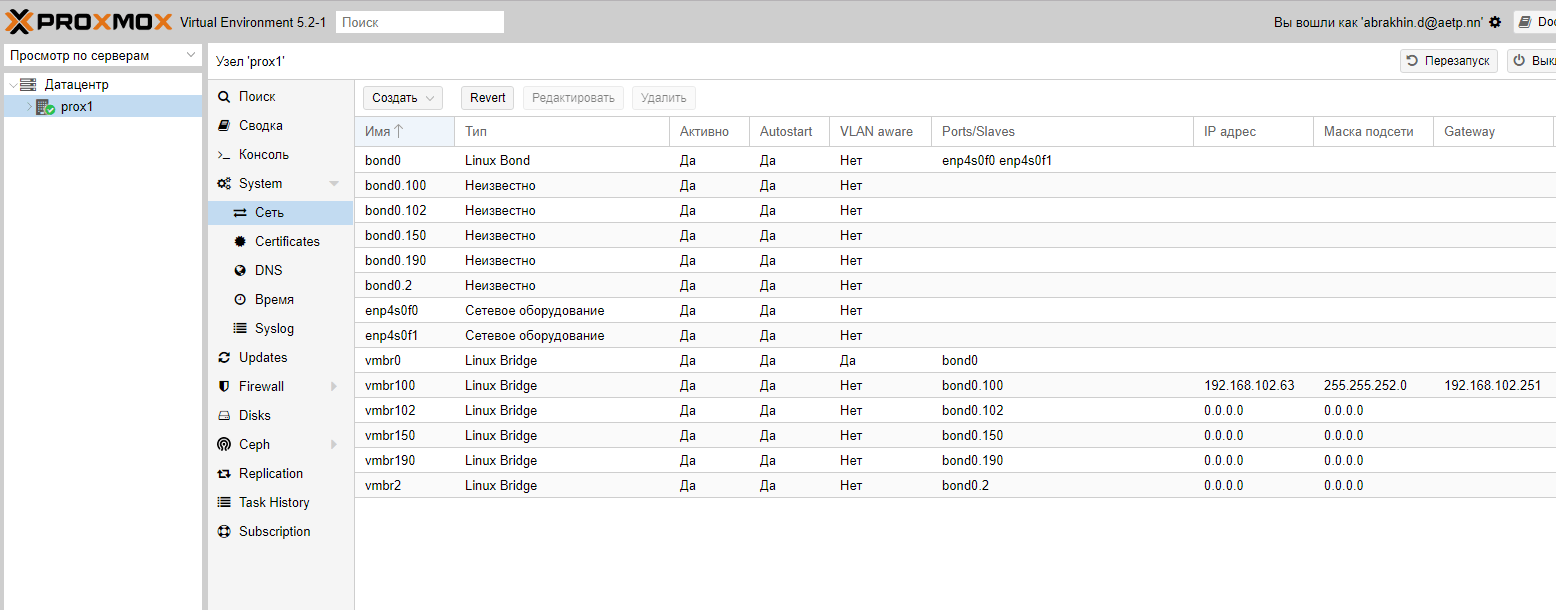Open the Просмотр по серверам view selector
This screenshot has height=610, width=1556.
coord(103,56)
